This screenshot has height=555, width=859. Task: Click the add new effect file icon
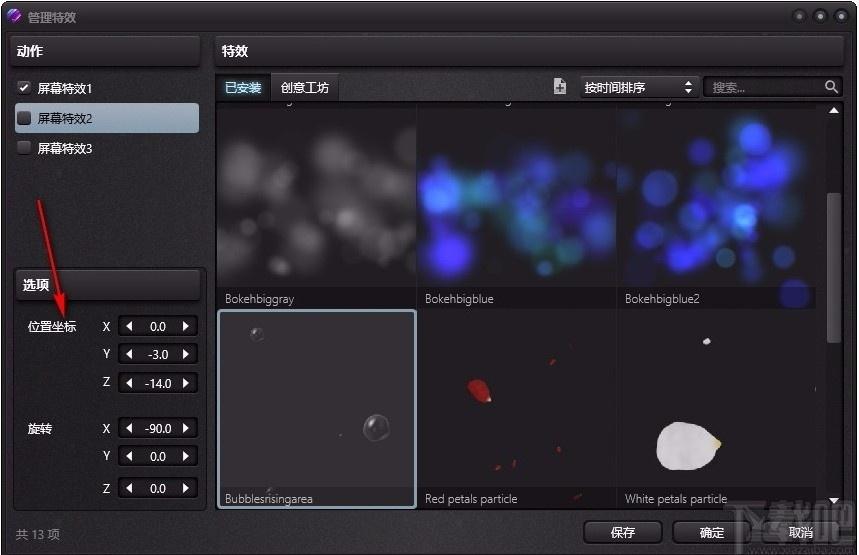coord(559,87)
